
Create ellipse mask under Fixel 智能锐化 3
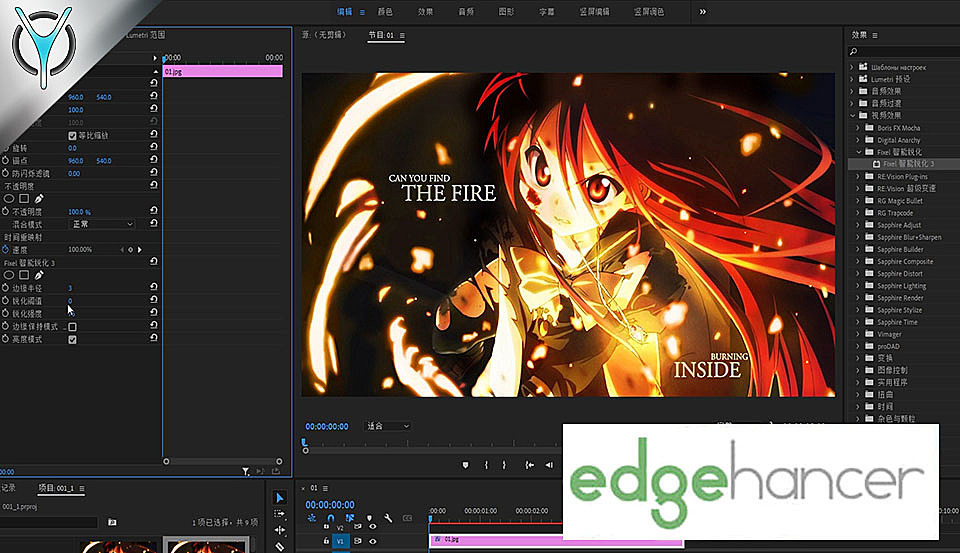coord(9,275)
